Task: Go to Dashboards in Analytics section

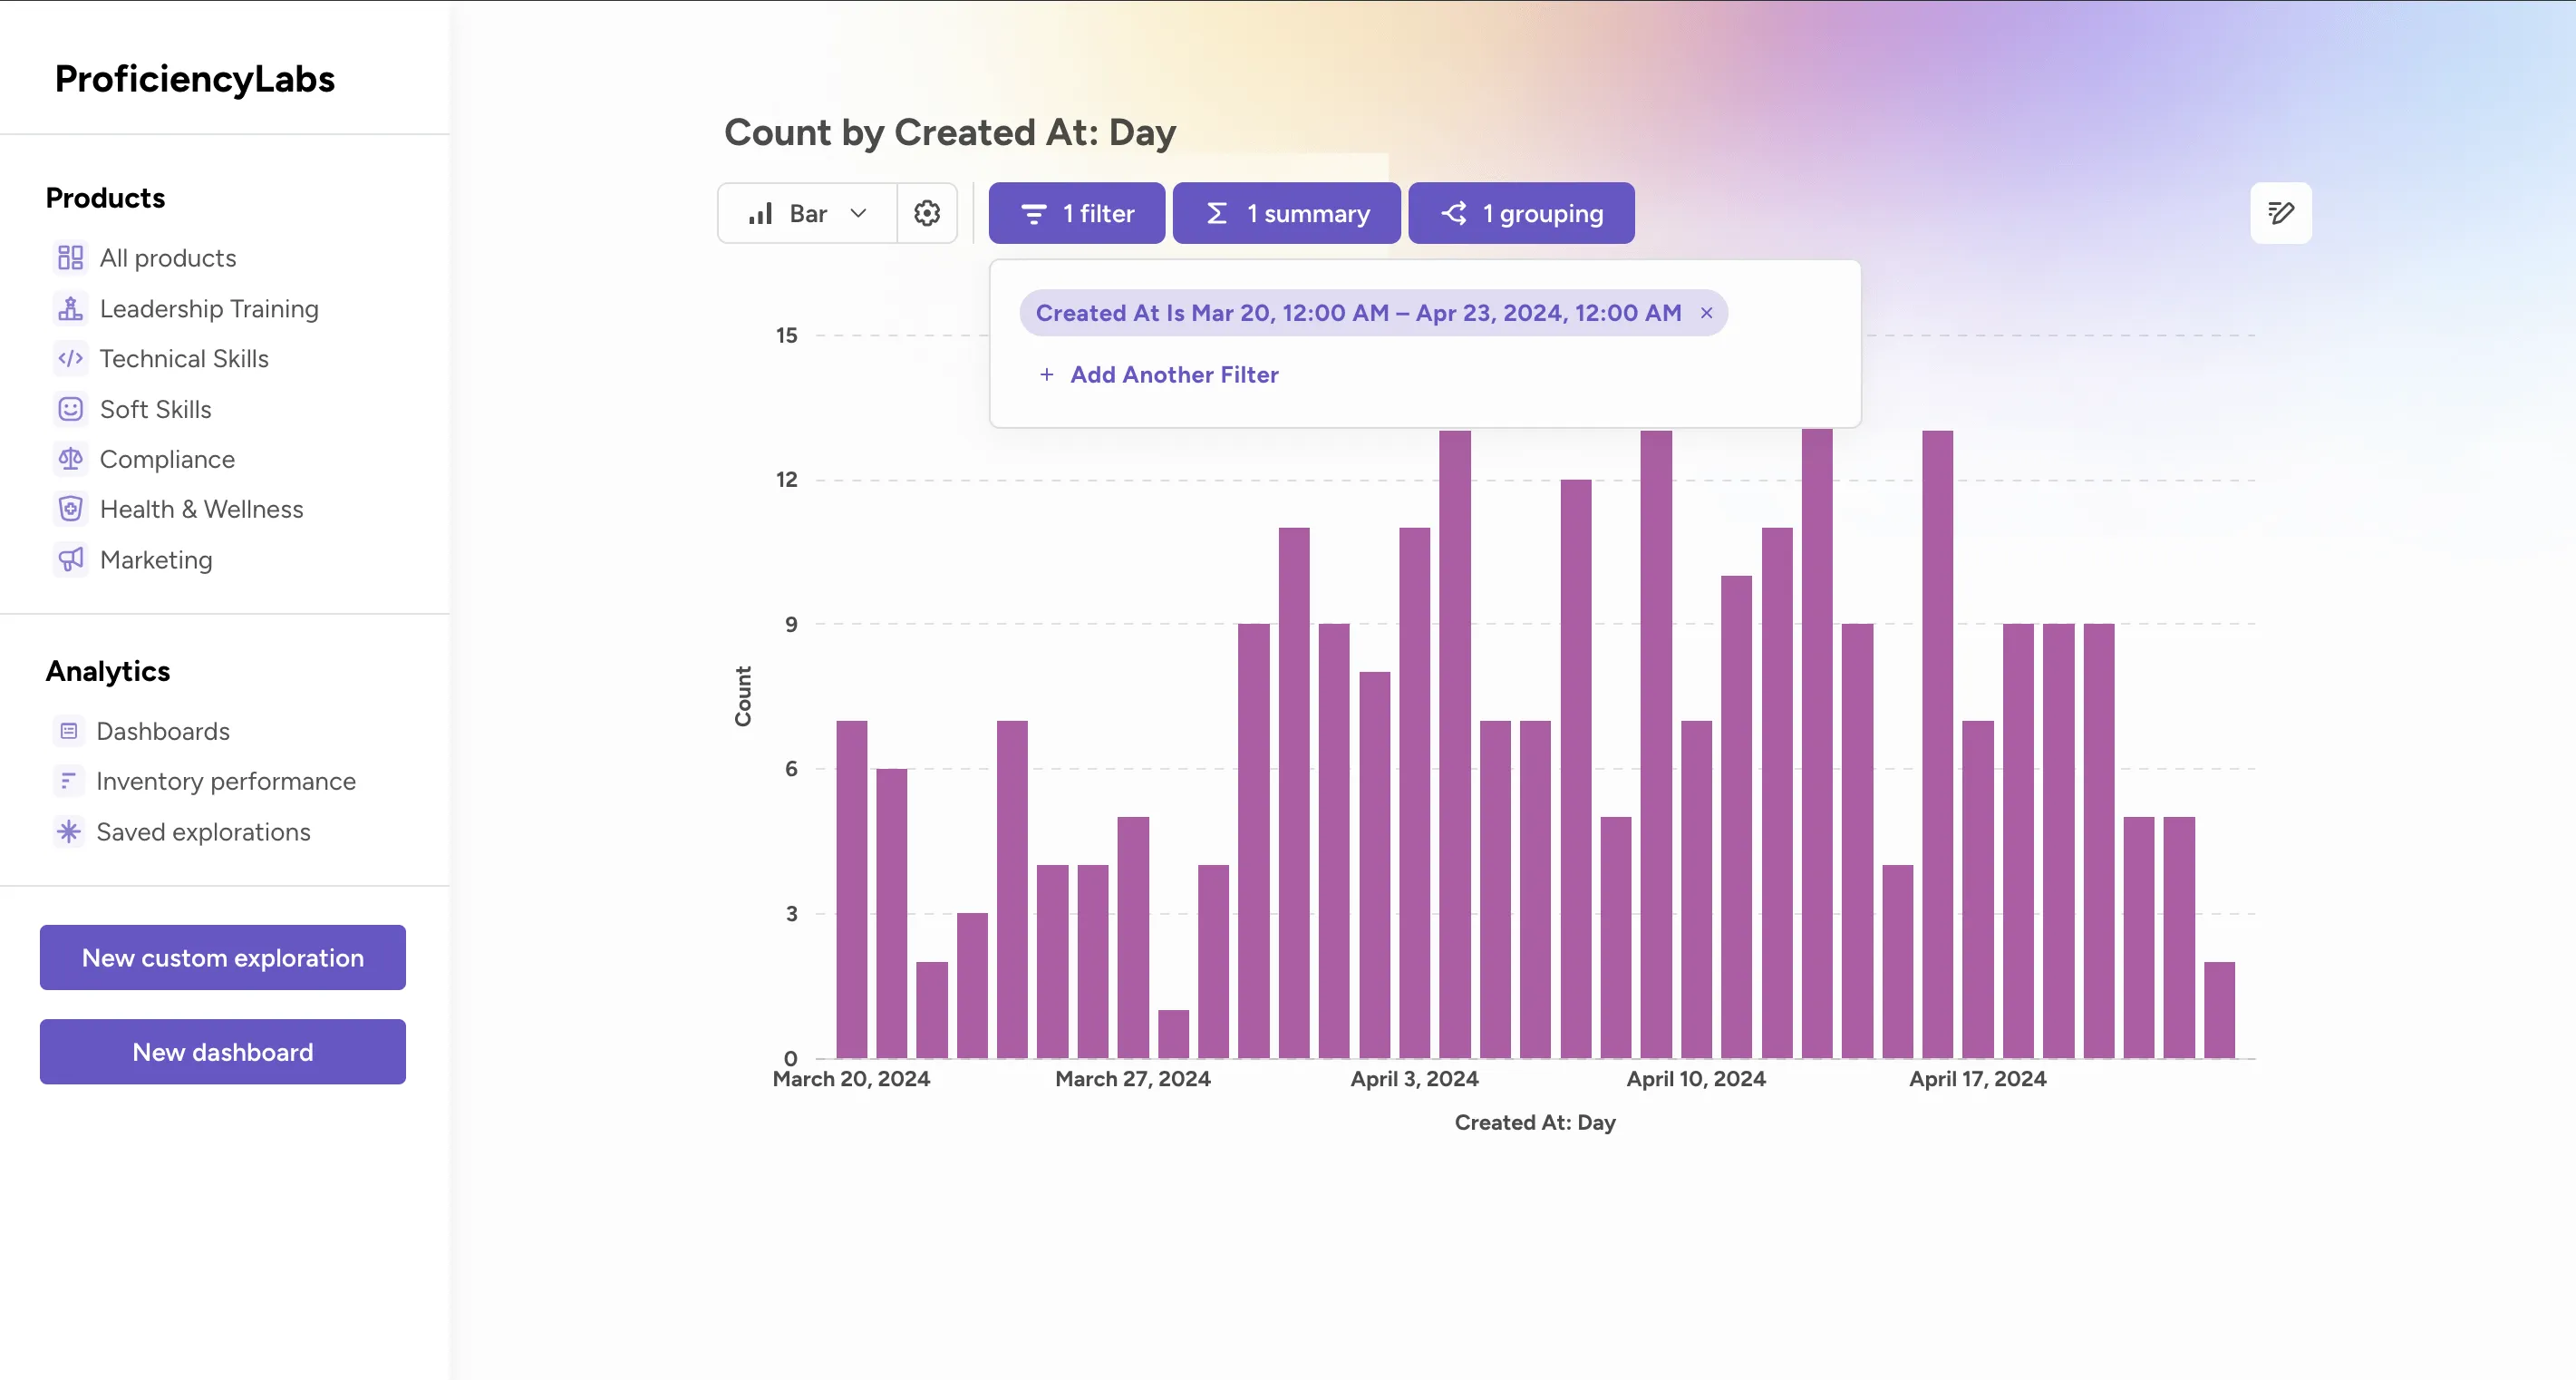Action: tap(164, 731)
